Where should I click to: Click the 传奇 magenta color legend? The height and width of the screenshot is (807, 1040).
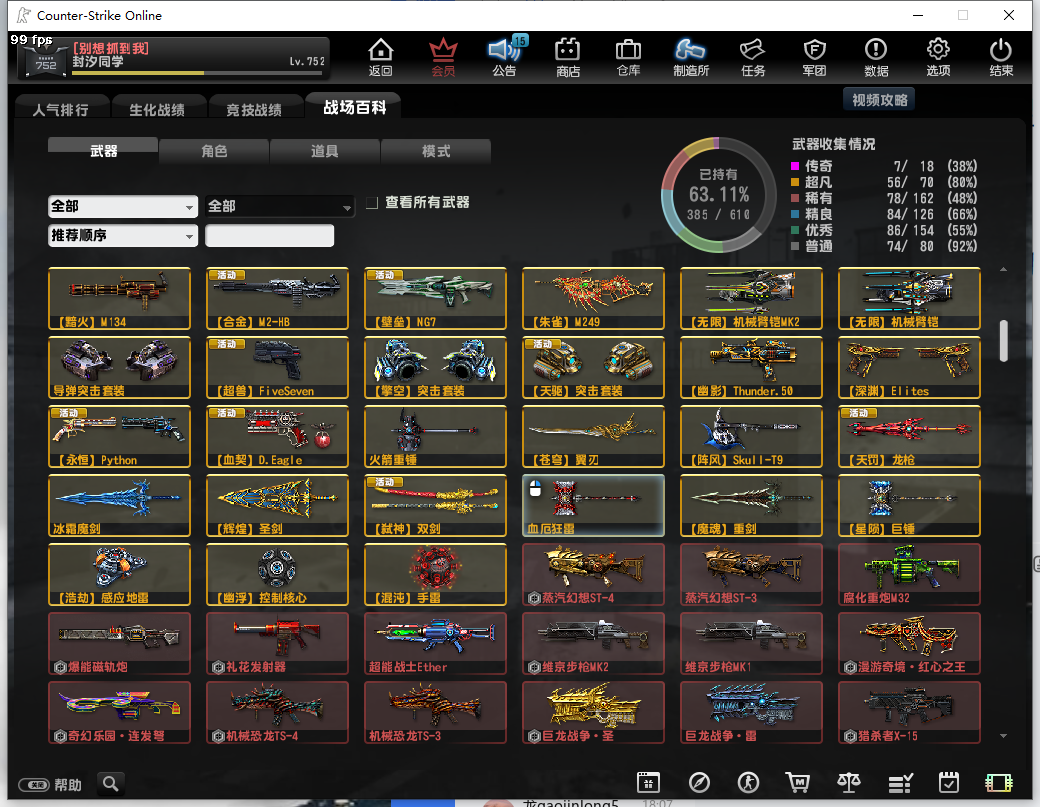[795, 166]
